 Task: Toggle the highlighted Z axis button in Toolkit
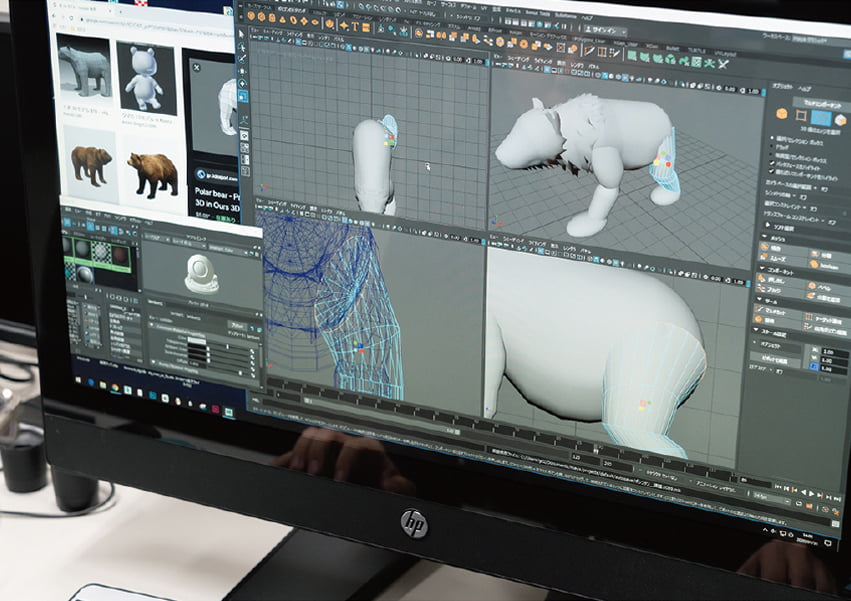(x=814, y=366)
